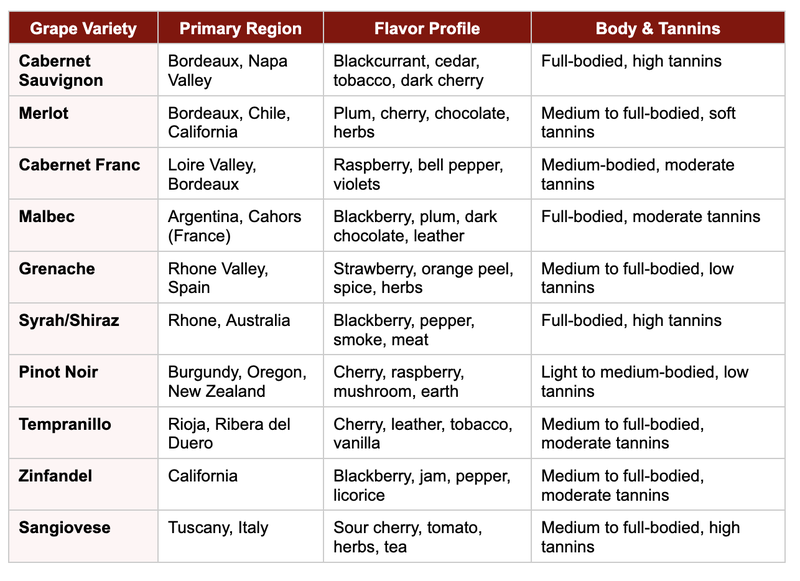Image resolution: width=800 pixels, height=581 pixels.
Task: Select the Sour cherry, tomato flavor cell
Action: 407,537
